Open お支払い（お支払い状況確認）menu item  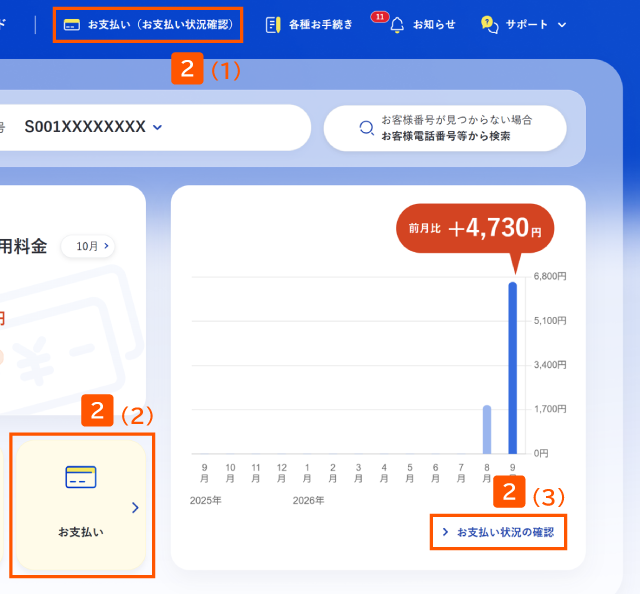pyautogui.click(x=148, y=25)
